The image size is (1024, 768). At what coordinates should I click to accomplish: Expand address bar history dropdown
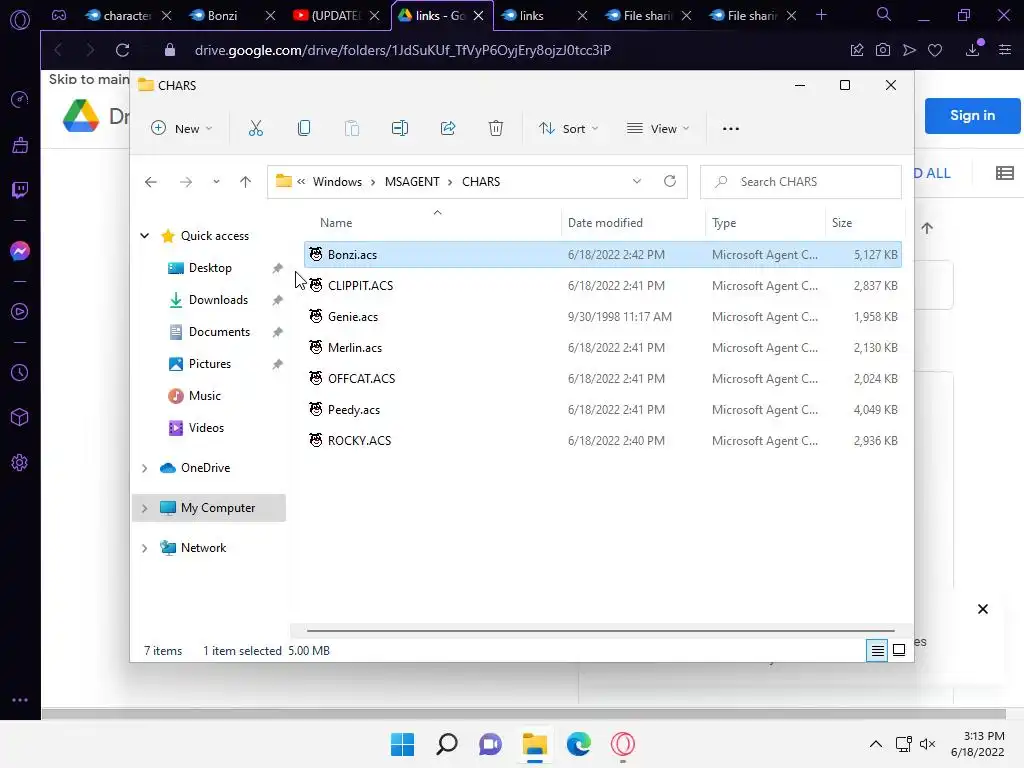(x=637, y=181)
